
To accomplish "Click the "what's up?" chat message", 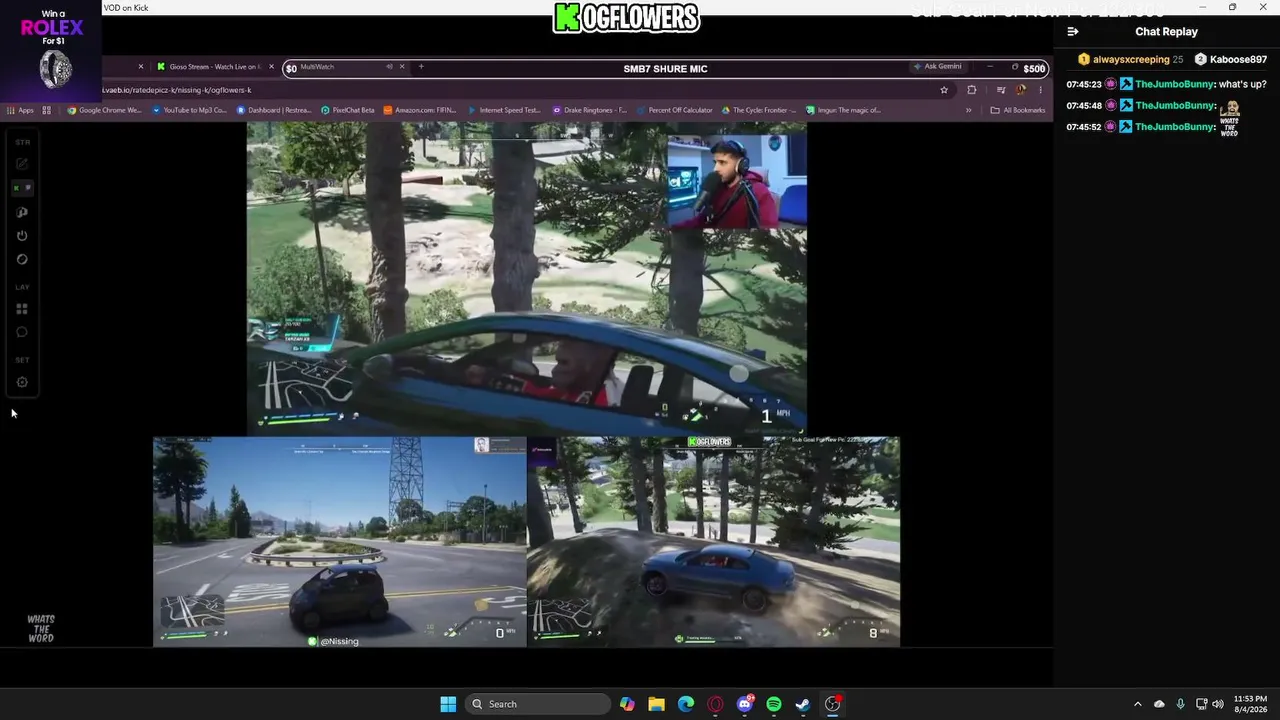I will pos(1243,84).
